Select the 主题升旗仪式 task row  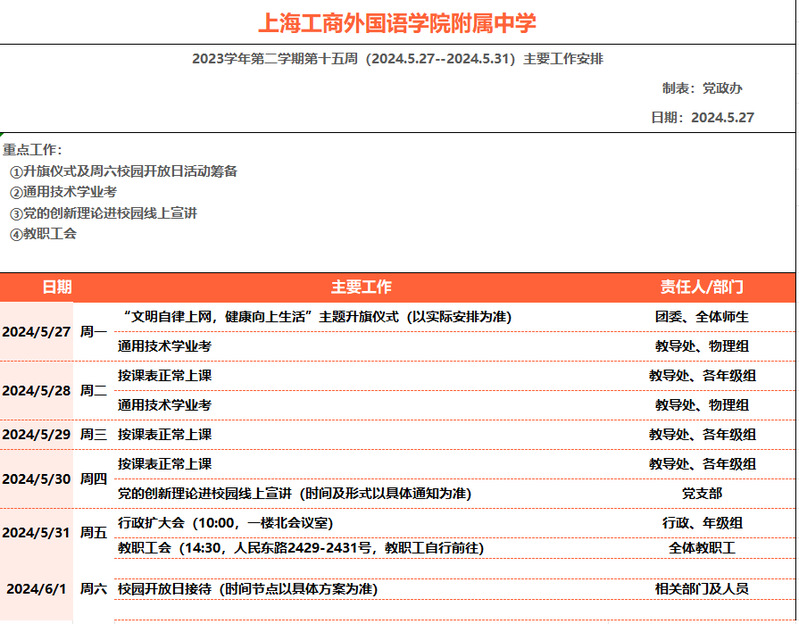316,317
